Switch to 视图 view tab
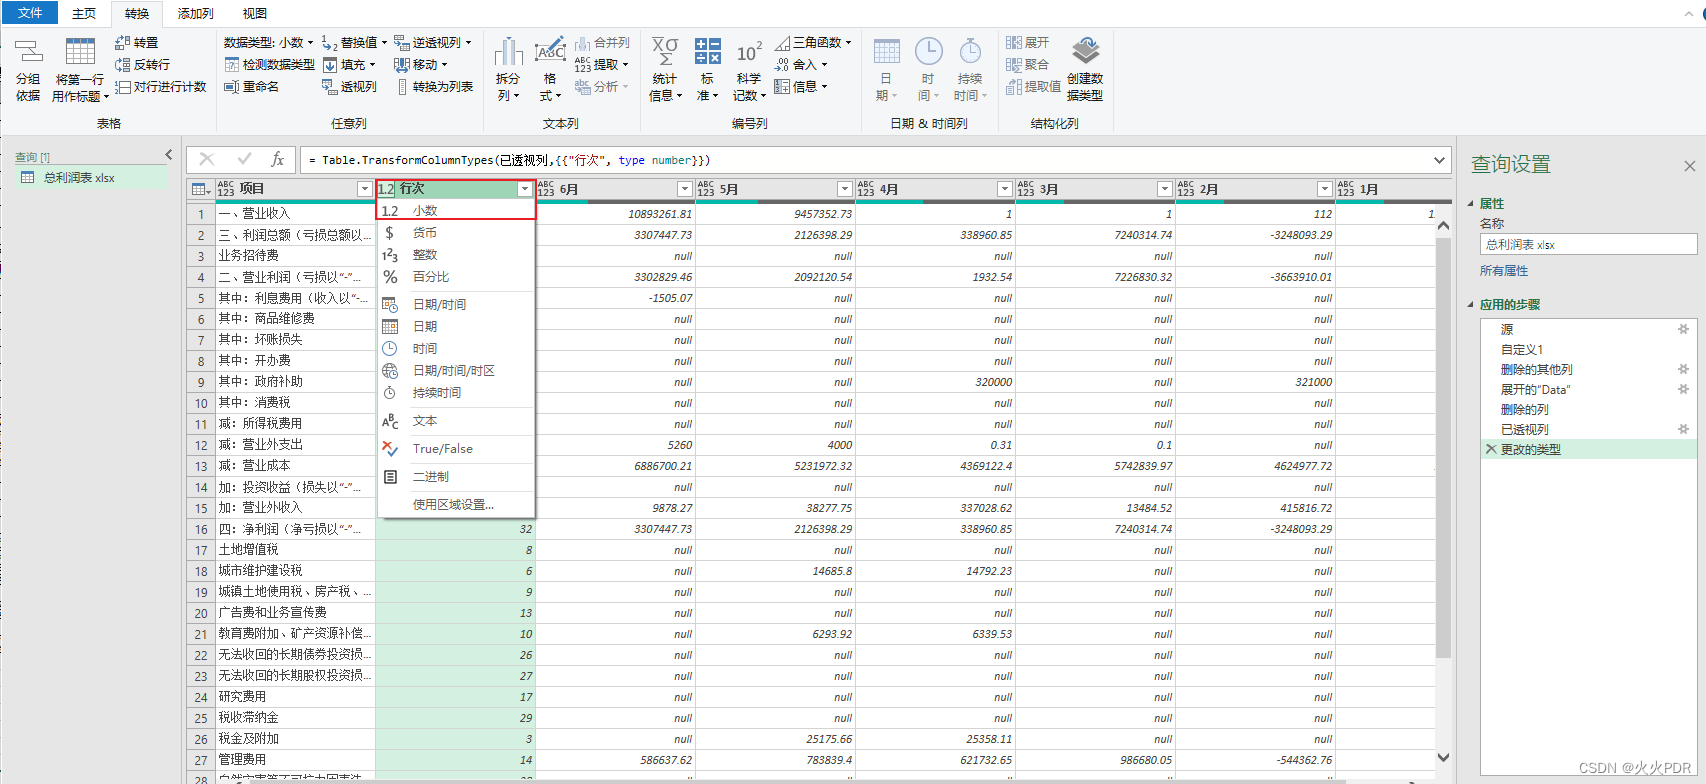The image size is (1706, 784). [255, 13]
